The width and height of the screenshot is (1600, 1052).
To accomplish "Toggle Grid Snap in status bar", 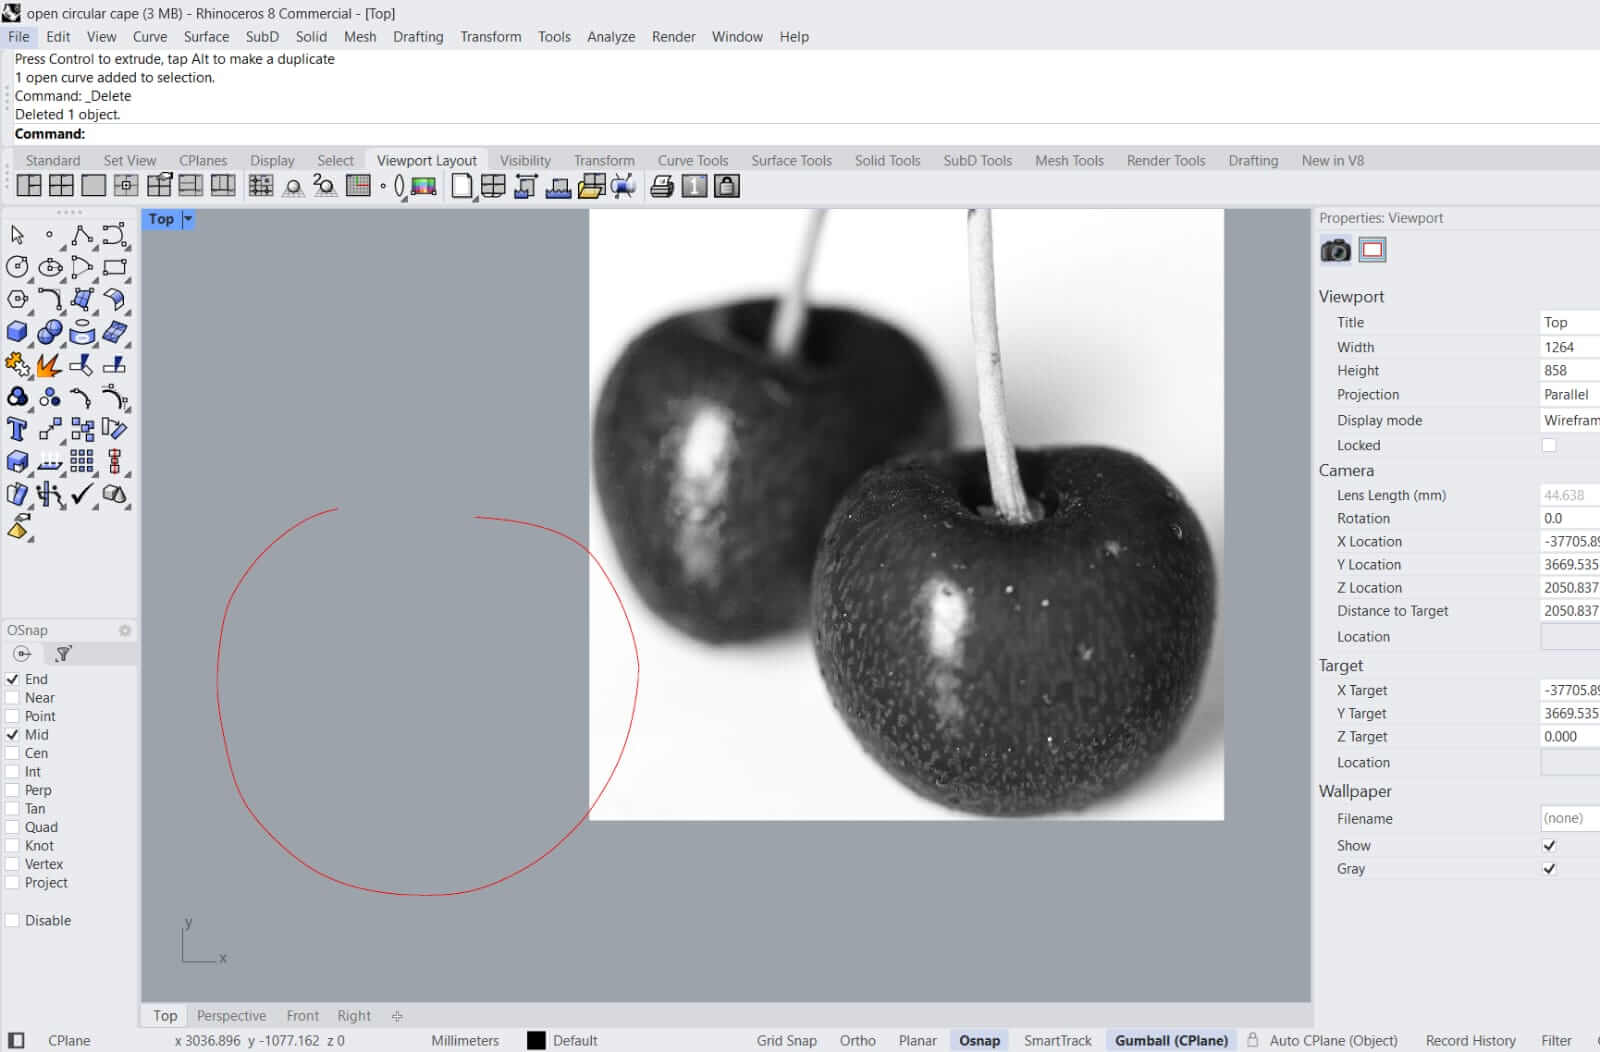I will (x=786, y=1041).
